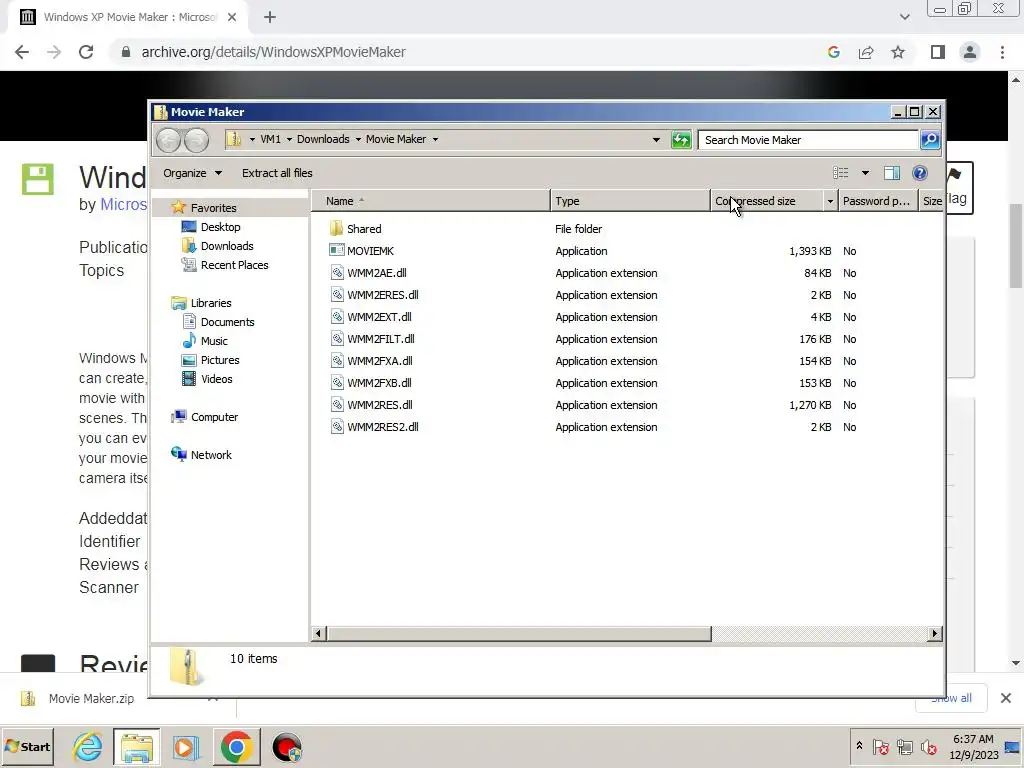
Task: Click the Search Movie Maker field
Action: point(808,140)
